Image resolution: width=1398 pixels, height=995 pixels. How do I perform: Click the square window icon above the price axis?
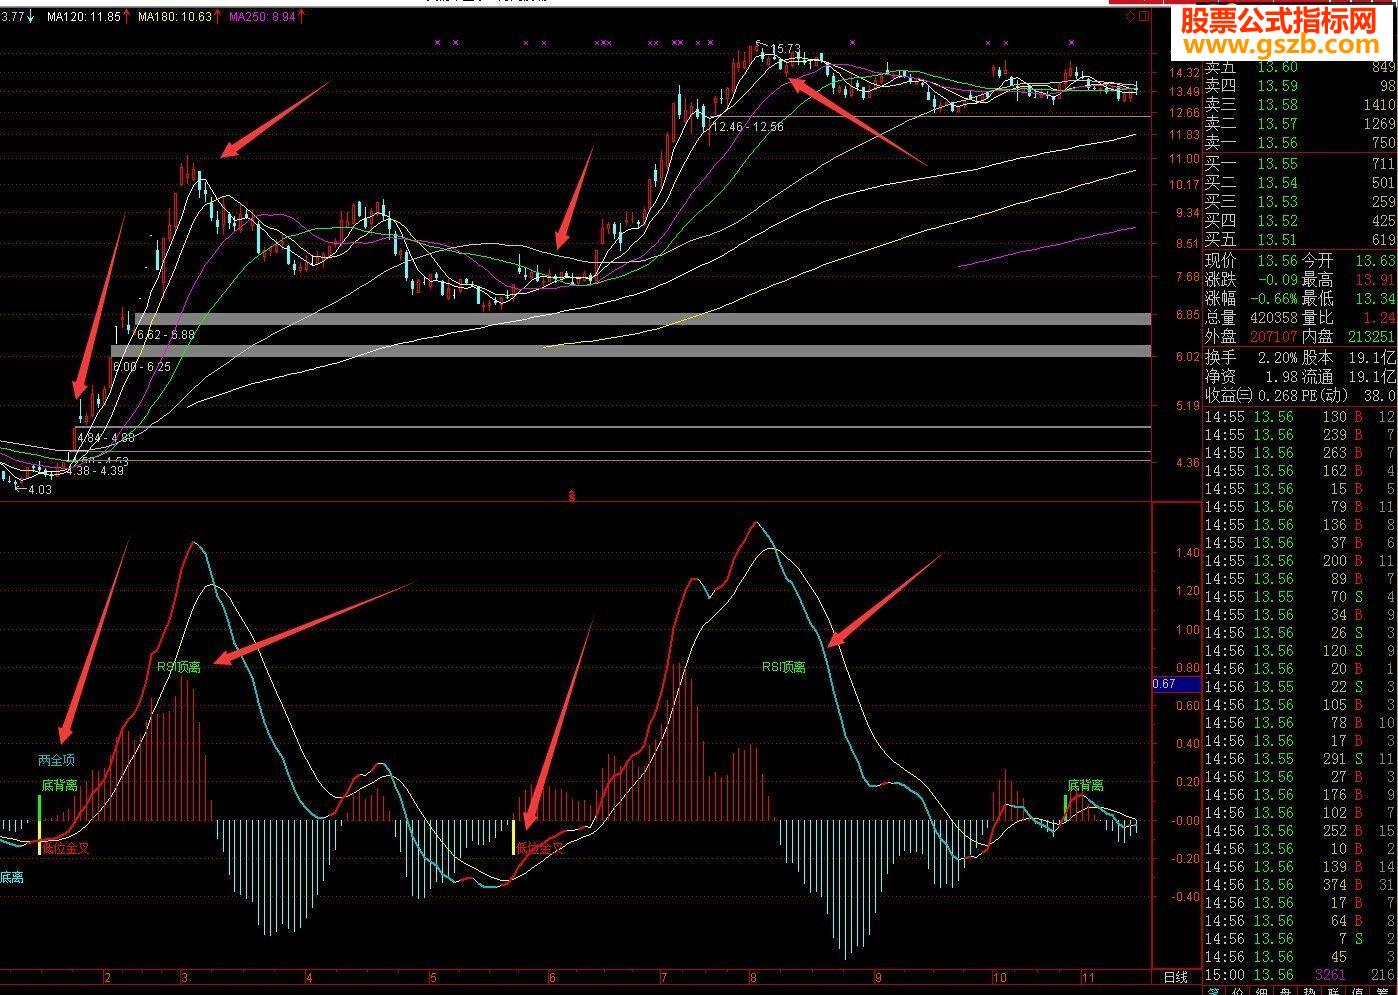(1144, 17)
